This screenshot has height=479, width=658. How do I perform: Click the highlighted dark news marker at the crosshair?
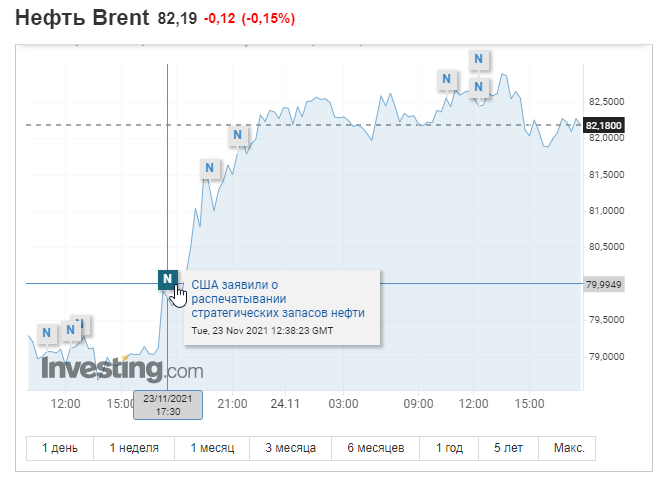tap(167, 279)
